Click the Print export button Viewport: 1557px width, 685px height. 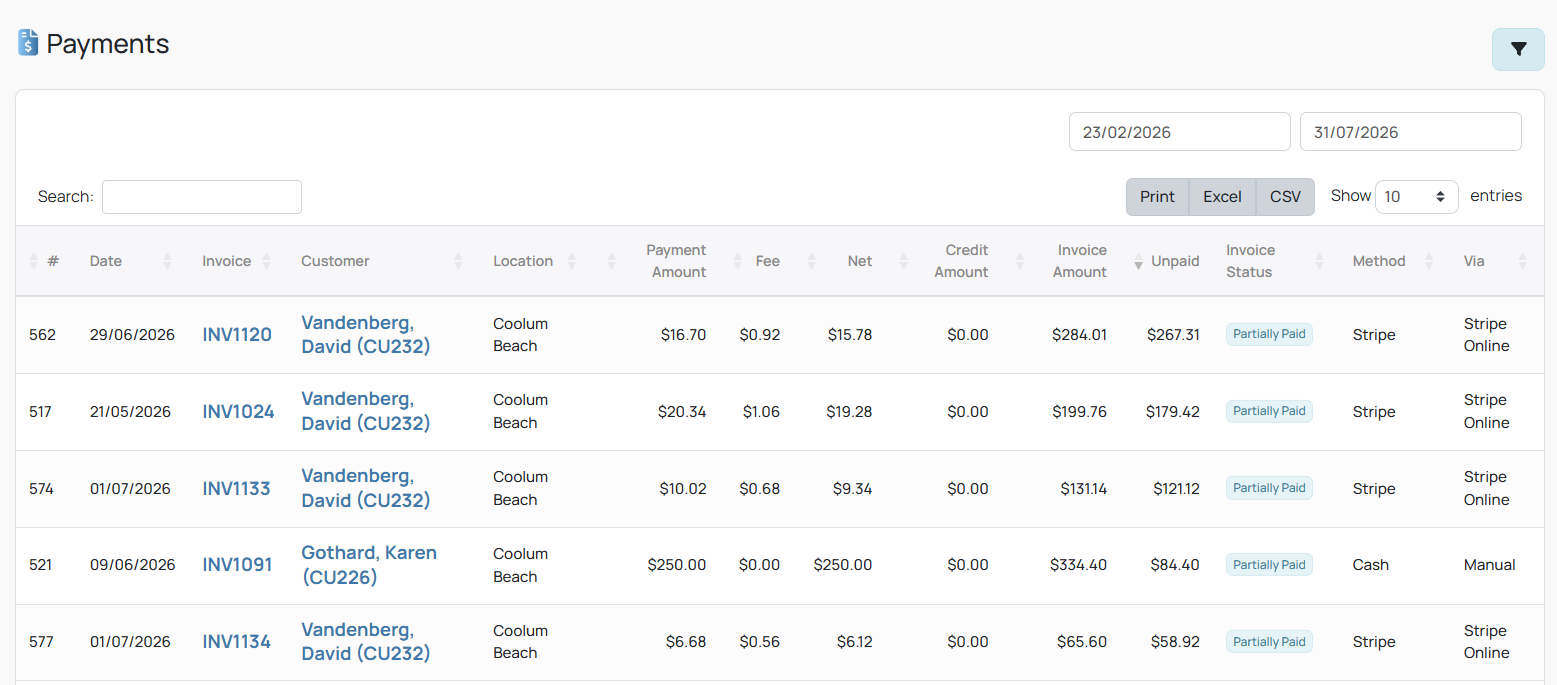1157,197
